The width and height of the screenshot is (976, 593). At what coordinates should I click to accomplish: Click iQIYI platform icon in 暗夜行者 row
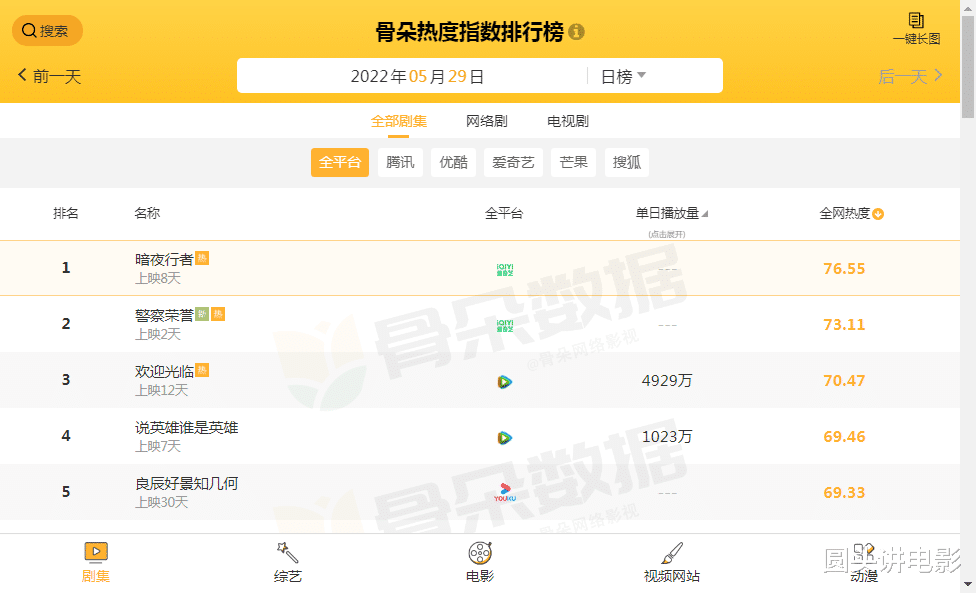tap(505, 269)
